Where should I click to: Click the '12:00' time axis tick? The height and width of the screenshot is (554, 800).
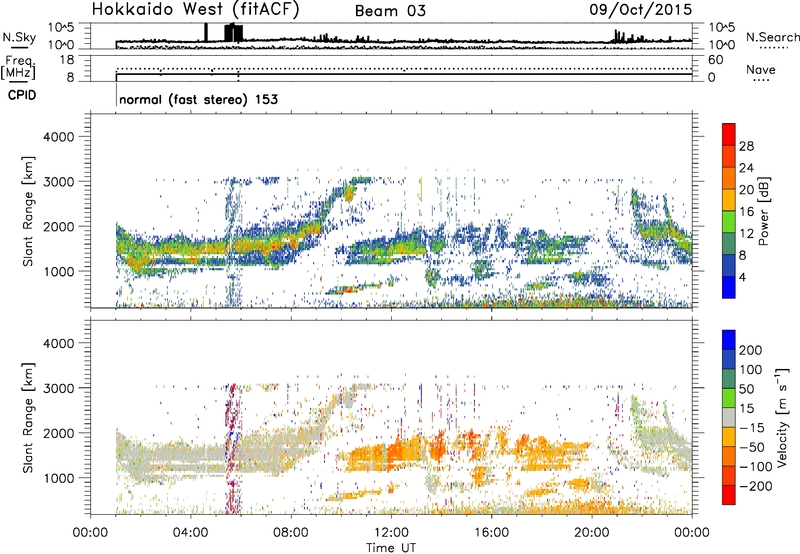[391, 533]
